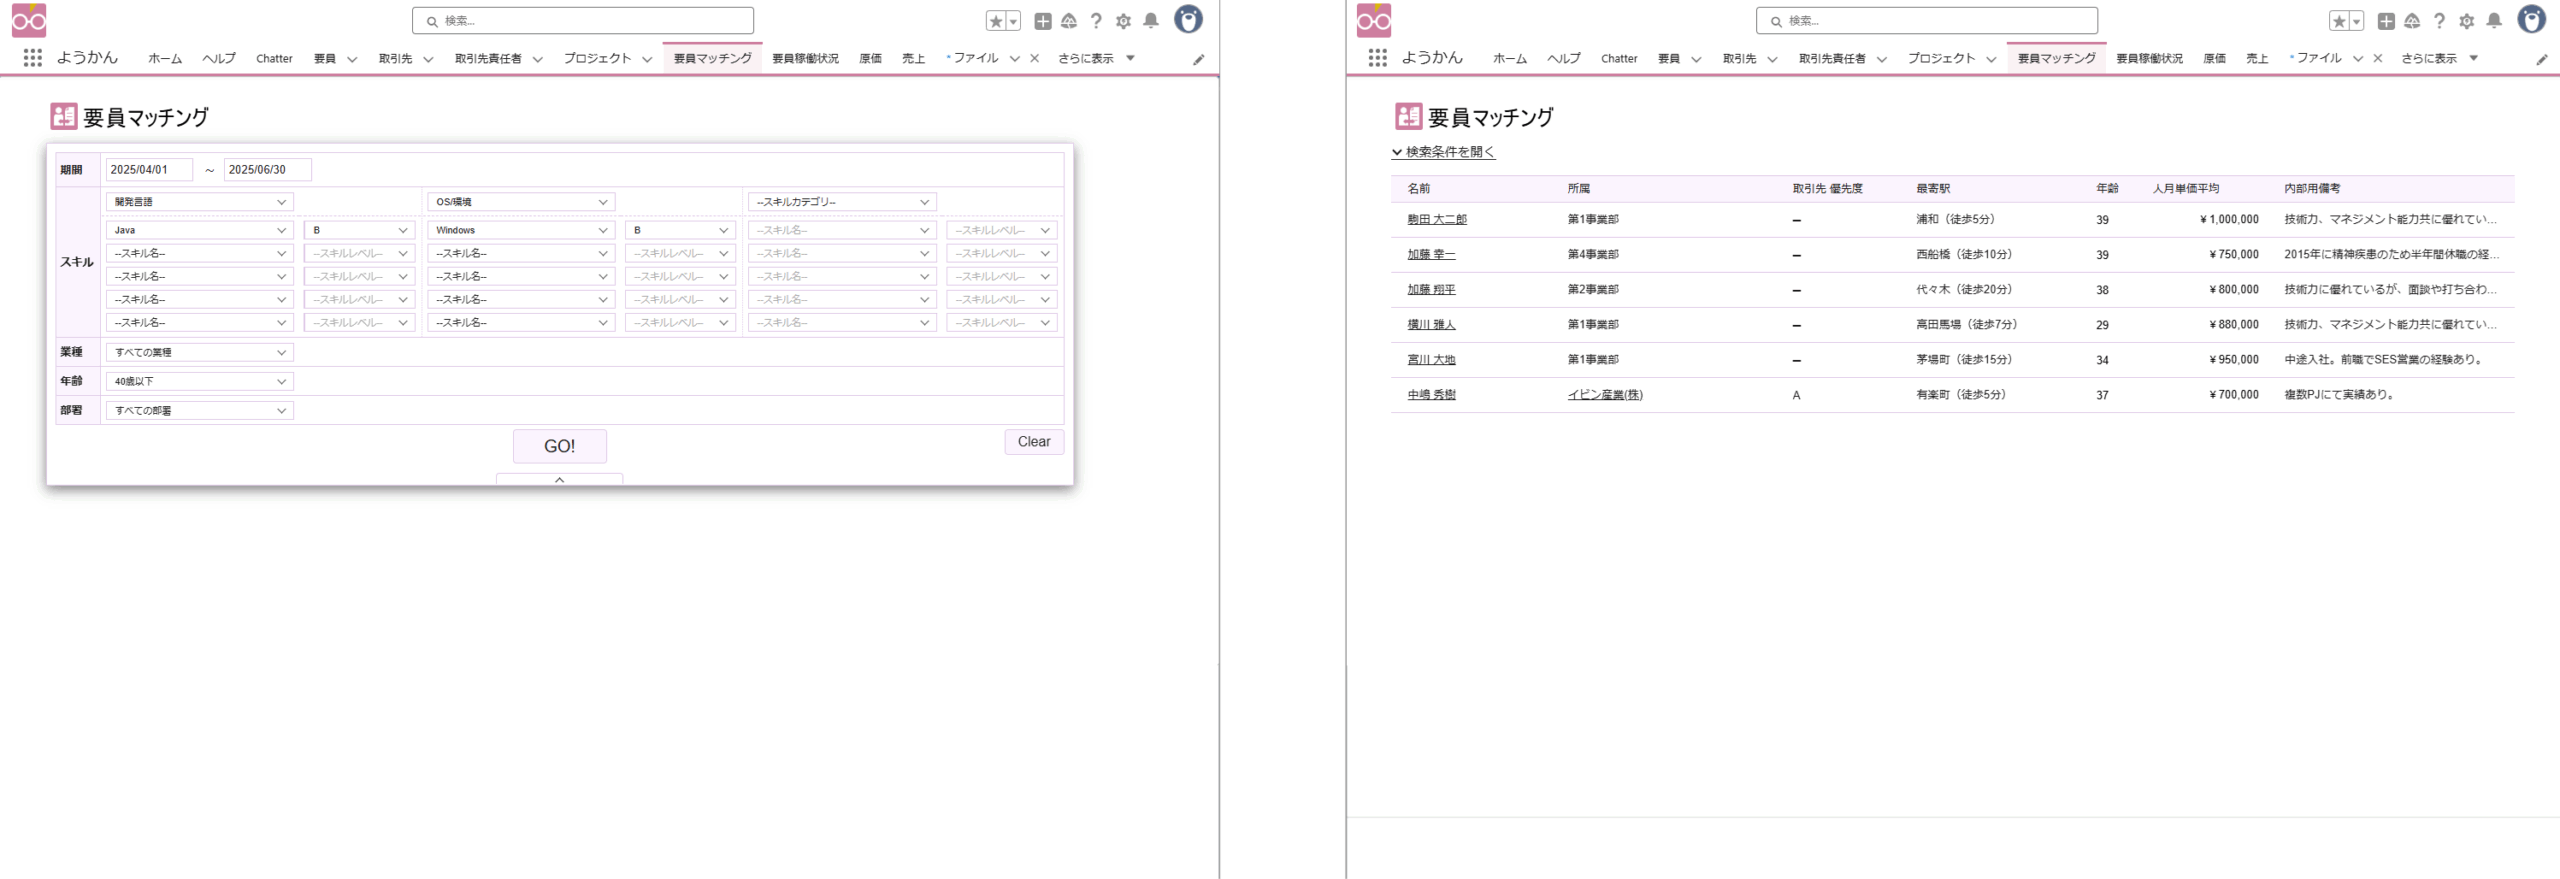Open Chatter tab in right window
The image size is (2560, 879).
click(1618, 58)
